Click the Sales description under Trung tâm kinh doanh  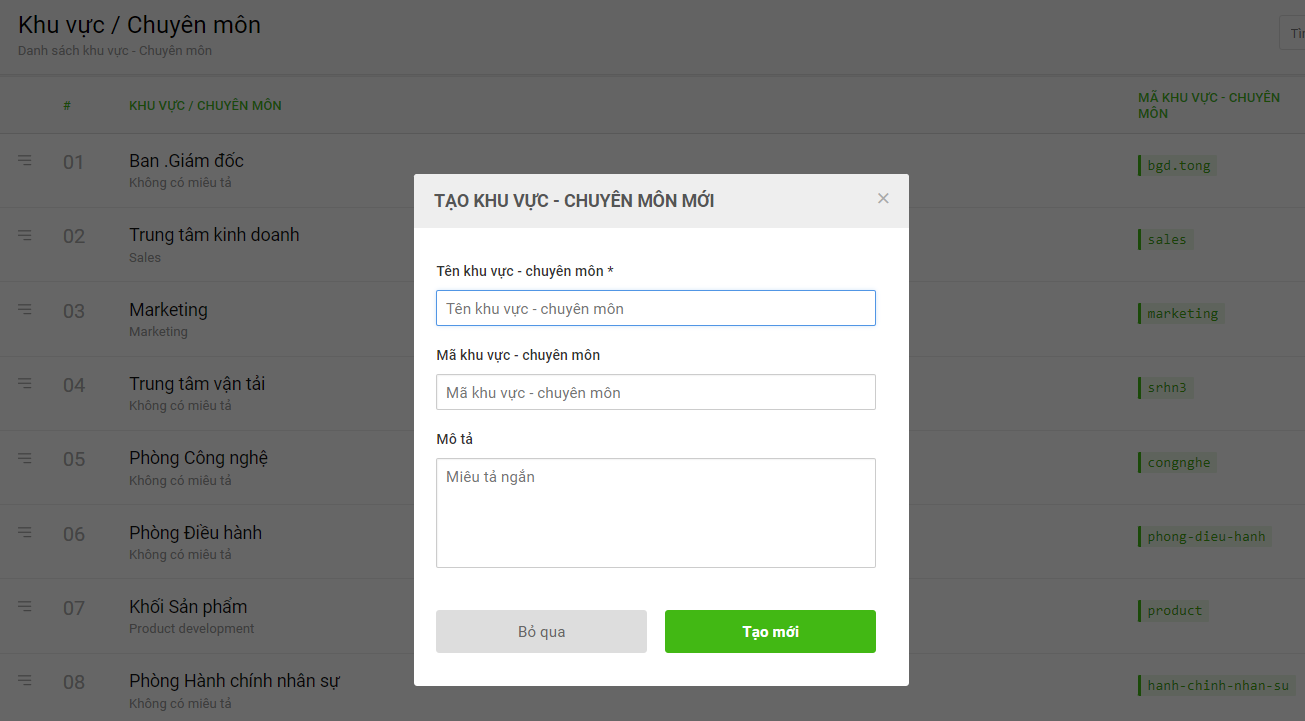pos(145,258)
